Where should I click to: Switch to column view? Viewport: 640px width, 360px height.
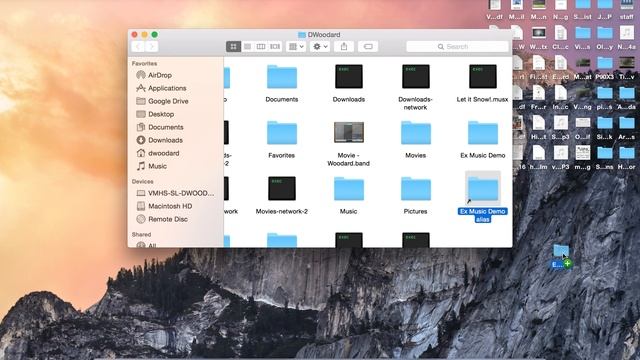[261, 47]
